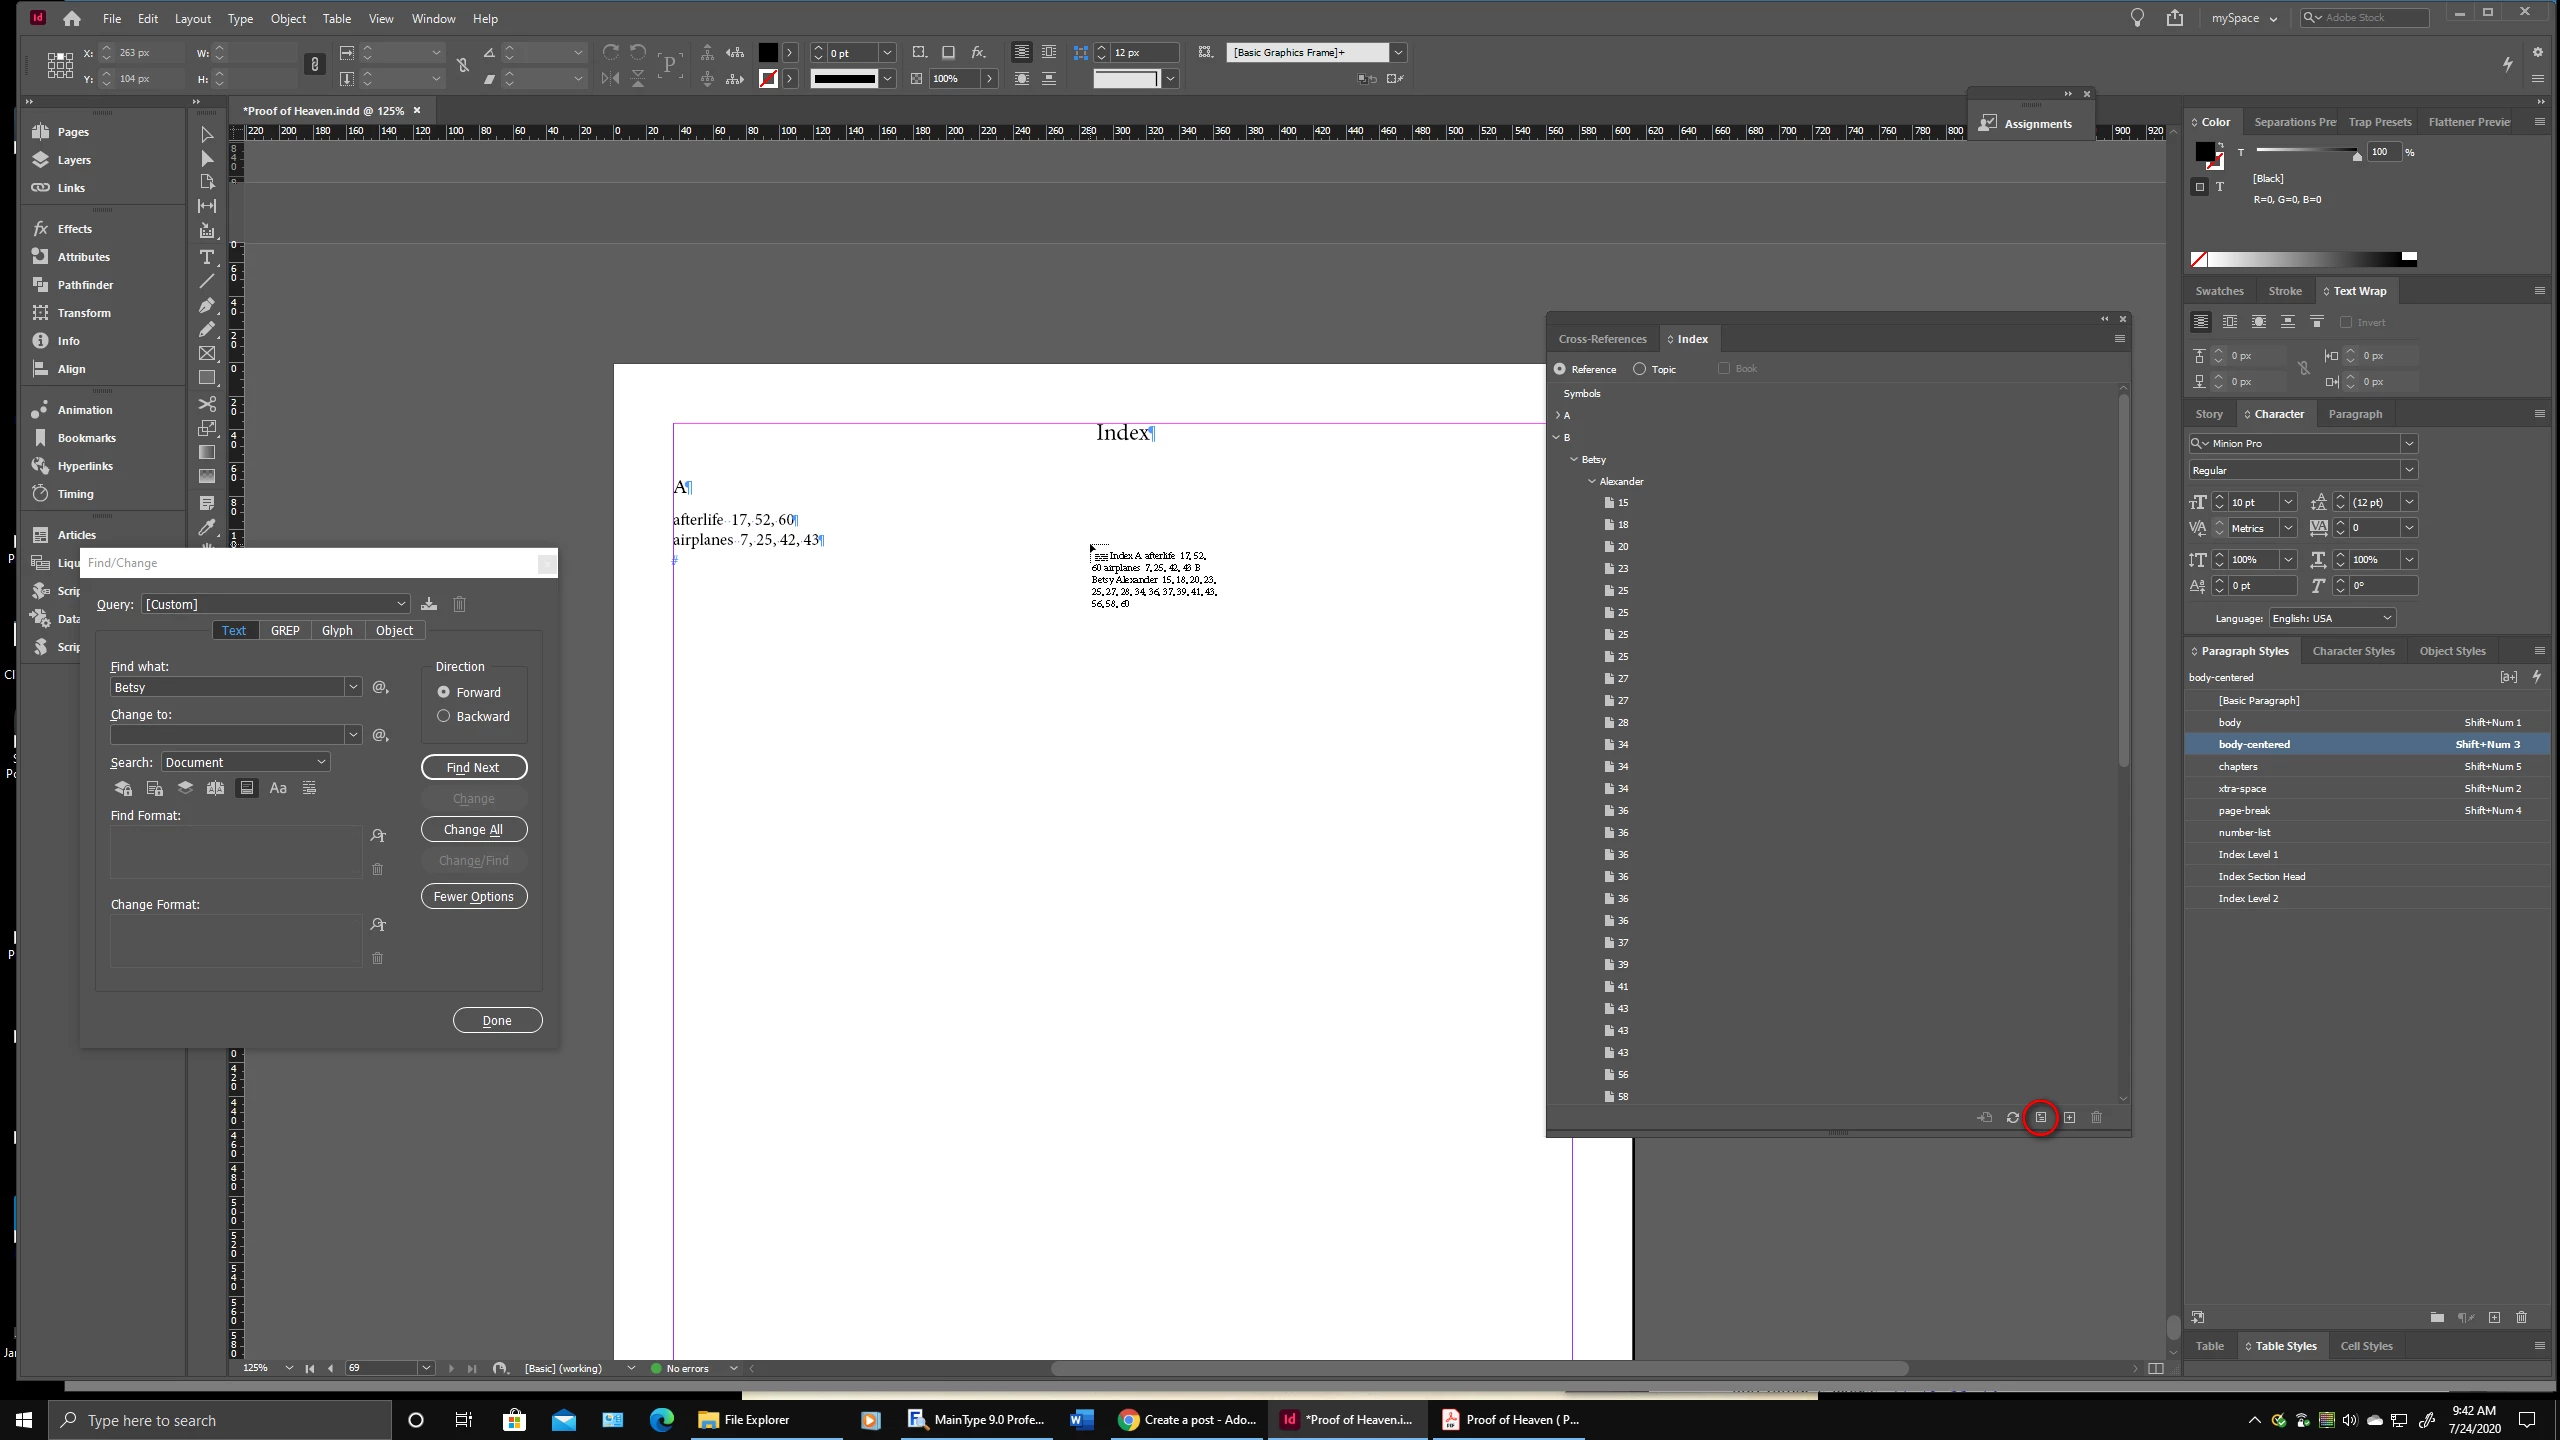Viewport: 2560px width, 1440px height.
Task: Open special characters menu for Find what
Action: tap(380, 687)
